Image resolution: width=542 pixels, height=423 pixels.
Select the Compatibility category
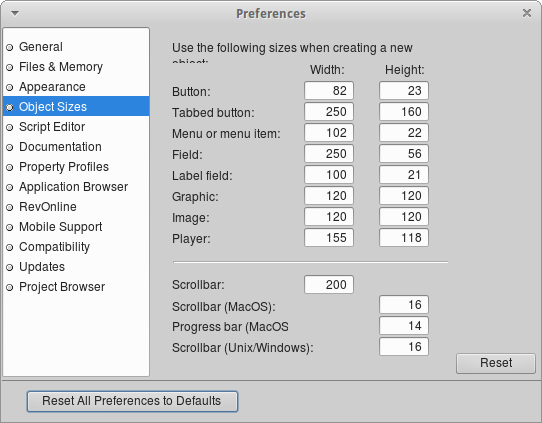76,247
